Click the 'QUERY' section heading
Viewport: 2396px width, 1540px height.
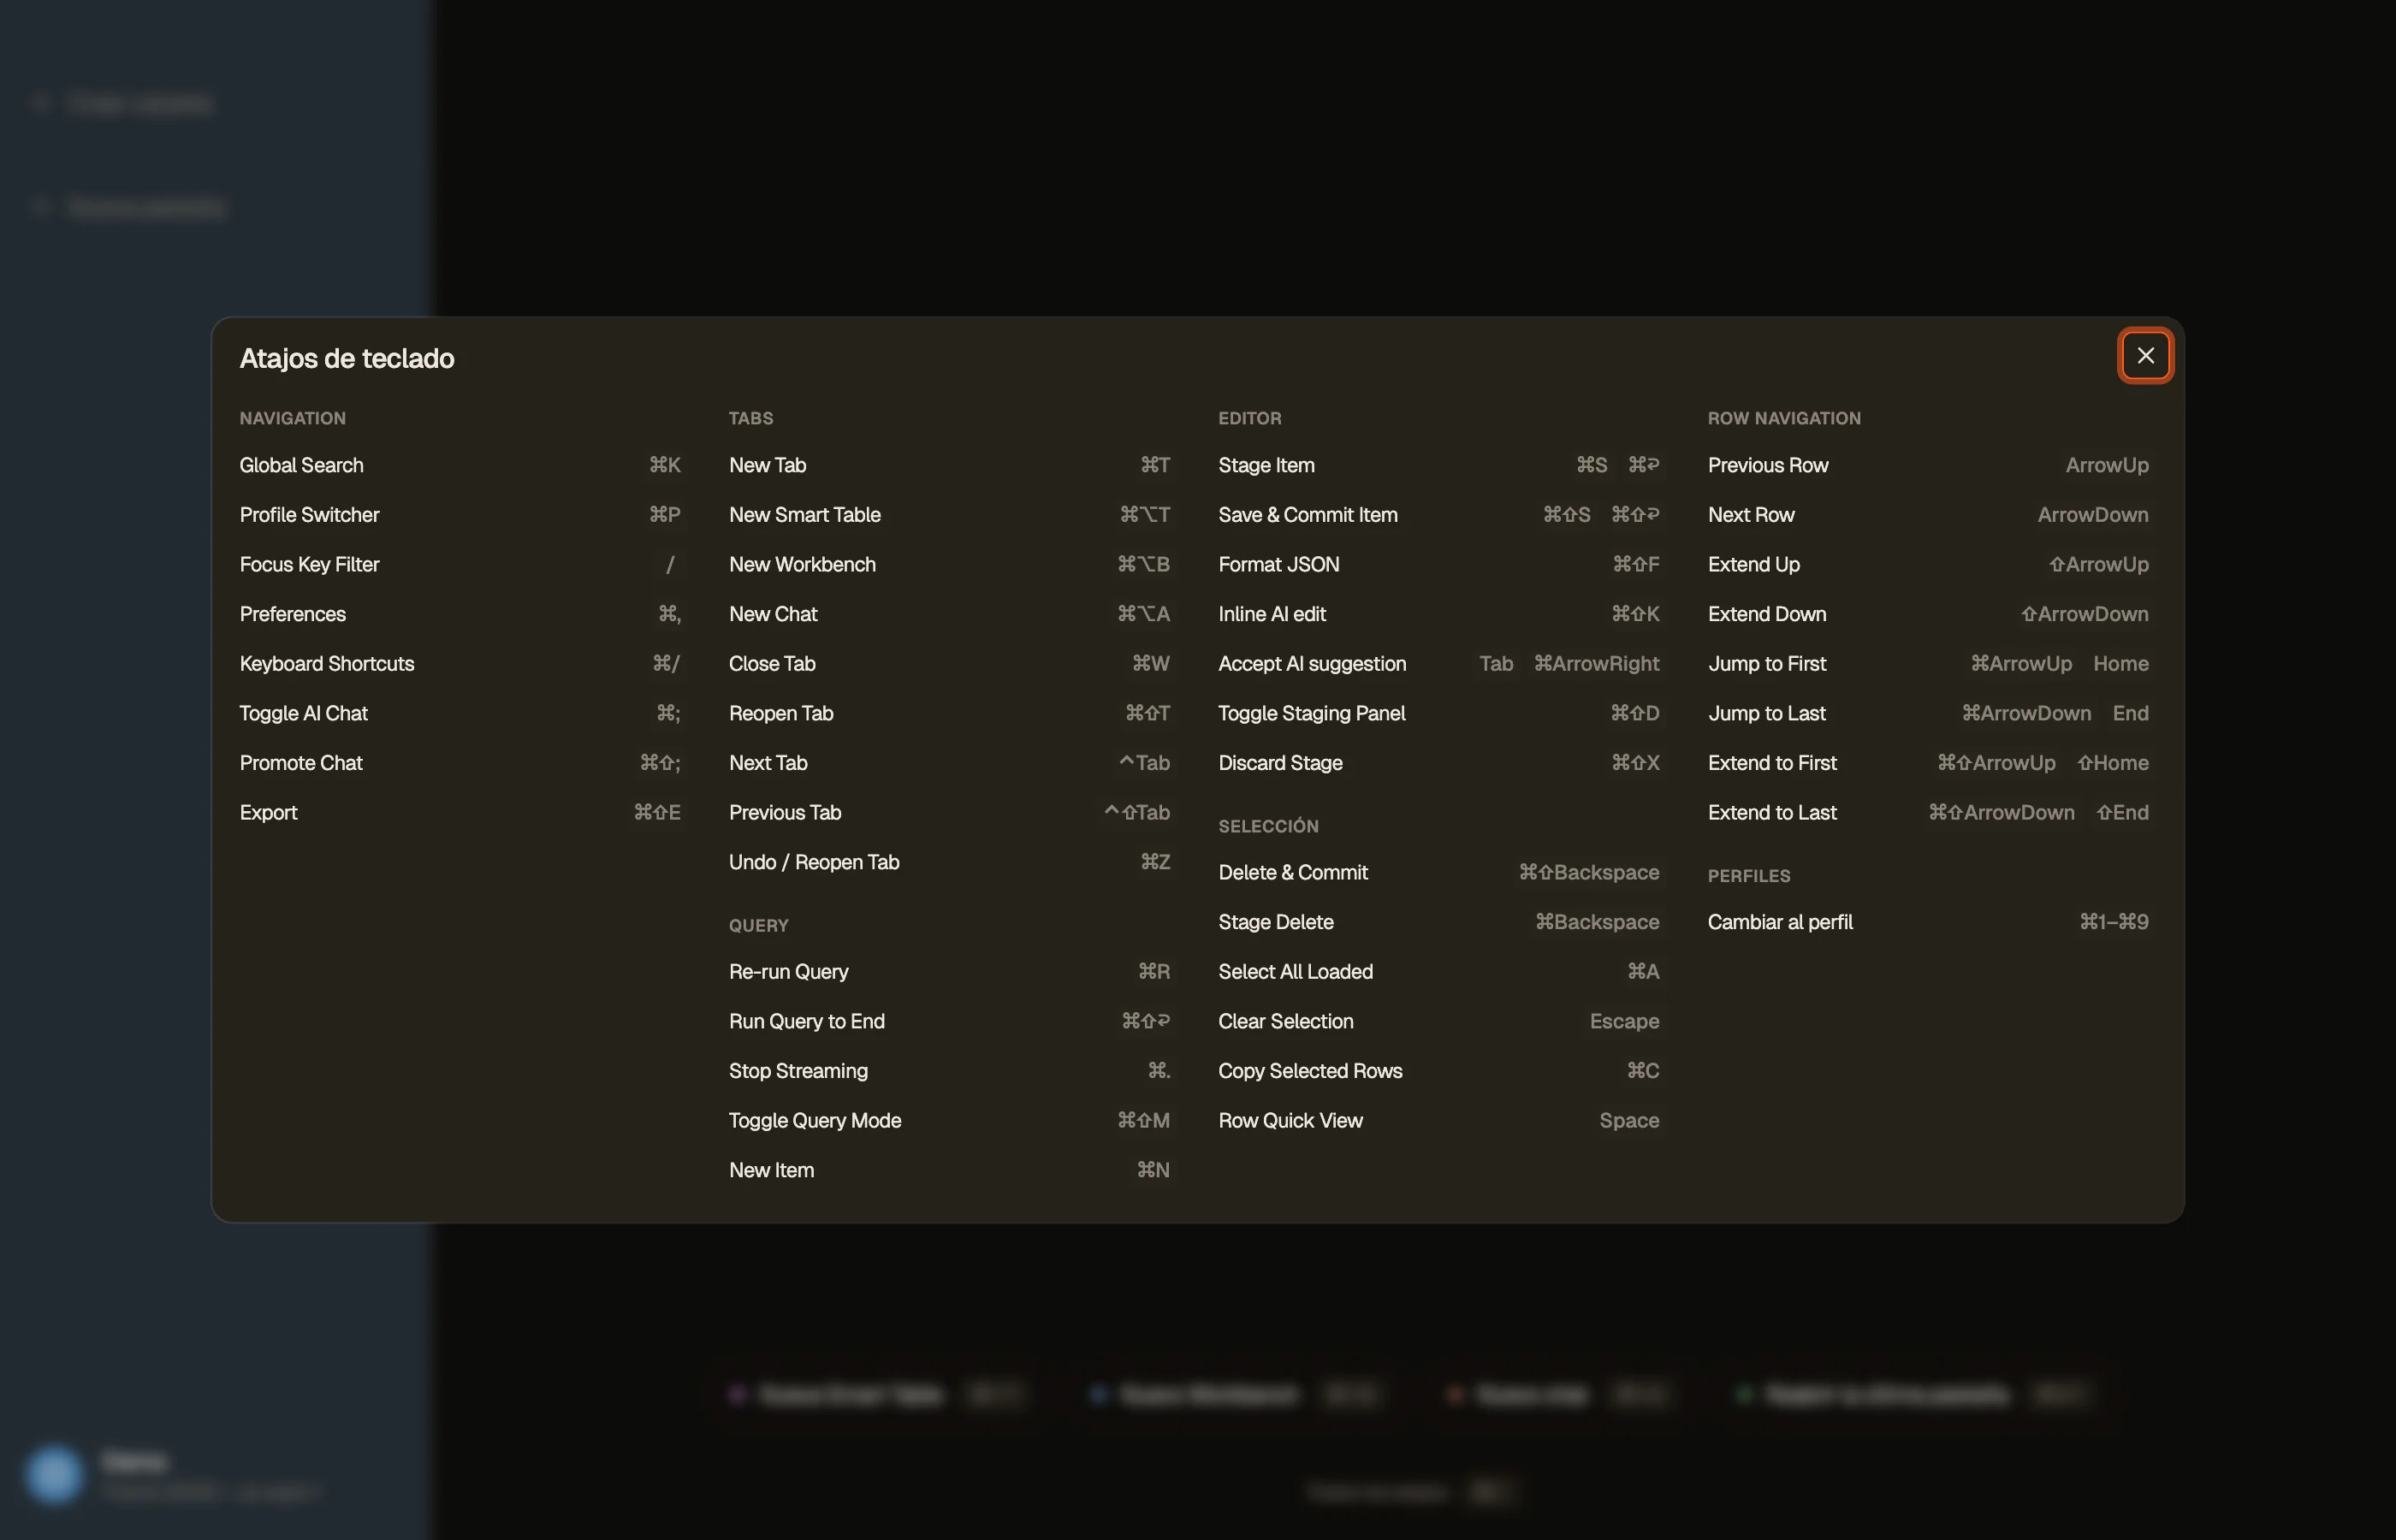[758, 926]
